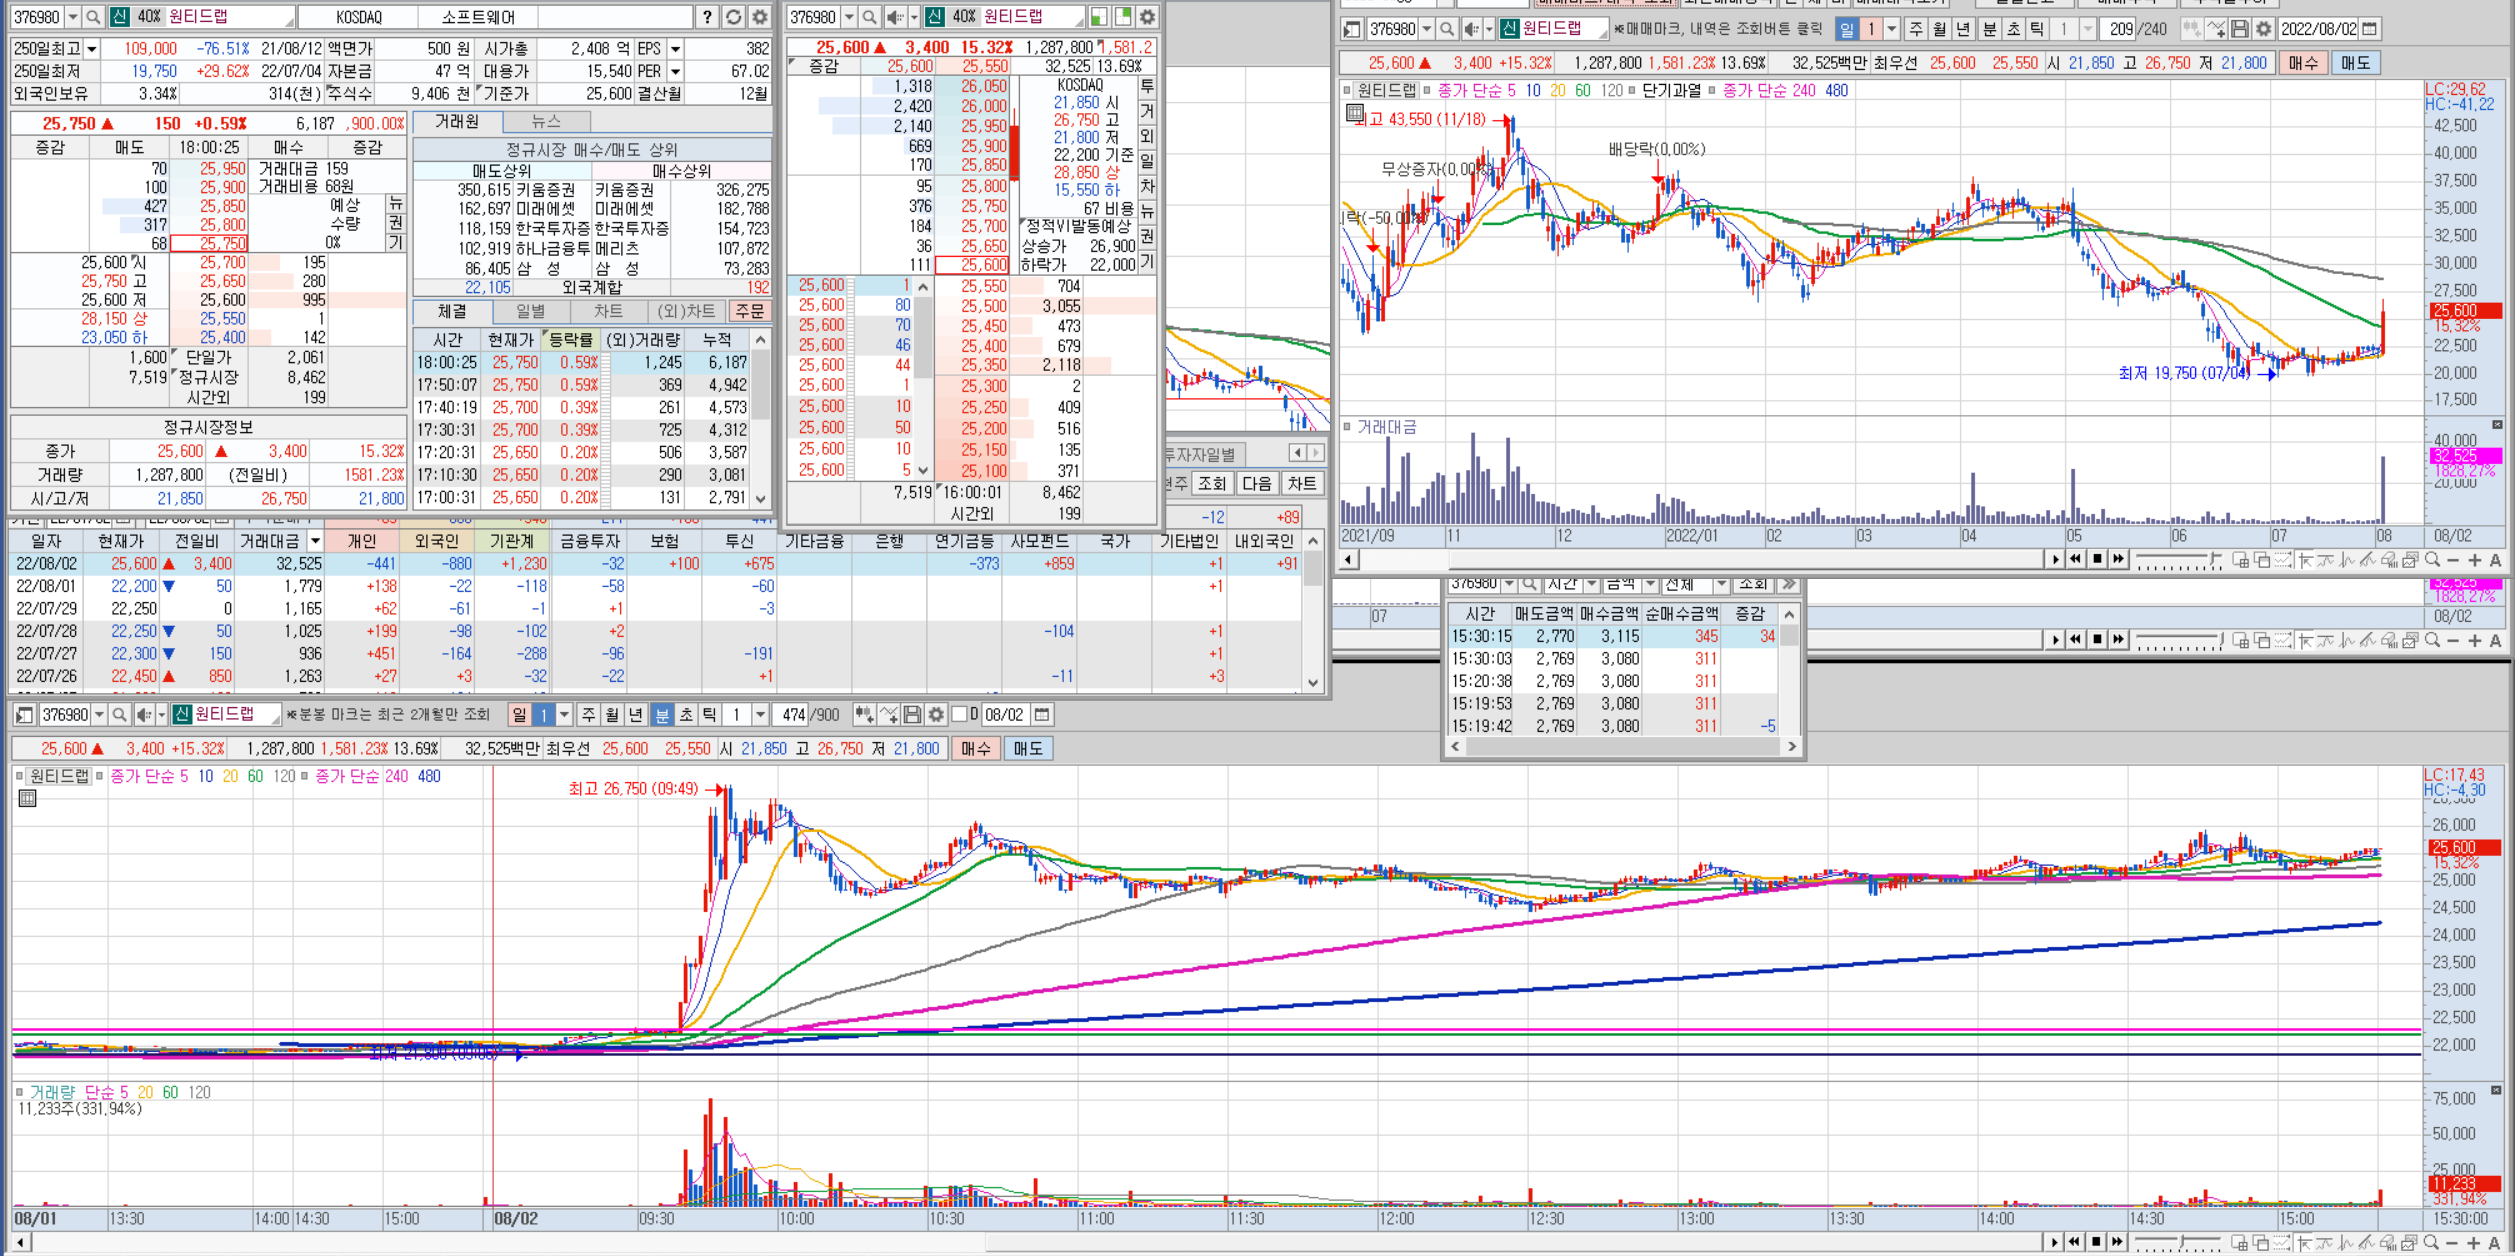Click the zoom magnifier icon at daily chart bottom
Image resolution: width=2515 pixels, height=1256 pixels.
(x=2432, y=560)
